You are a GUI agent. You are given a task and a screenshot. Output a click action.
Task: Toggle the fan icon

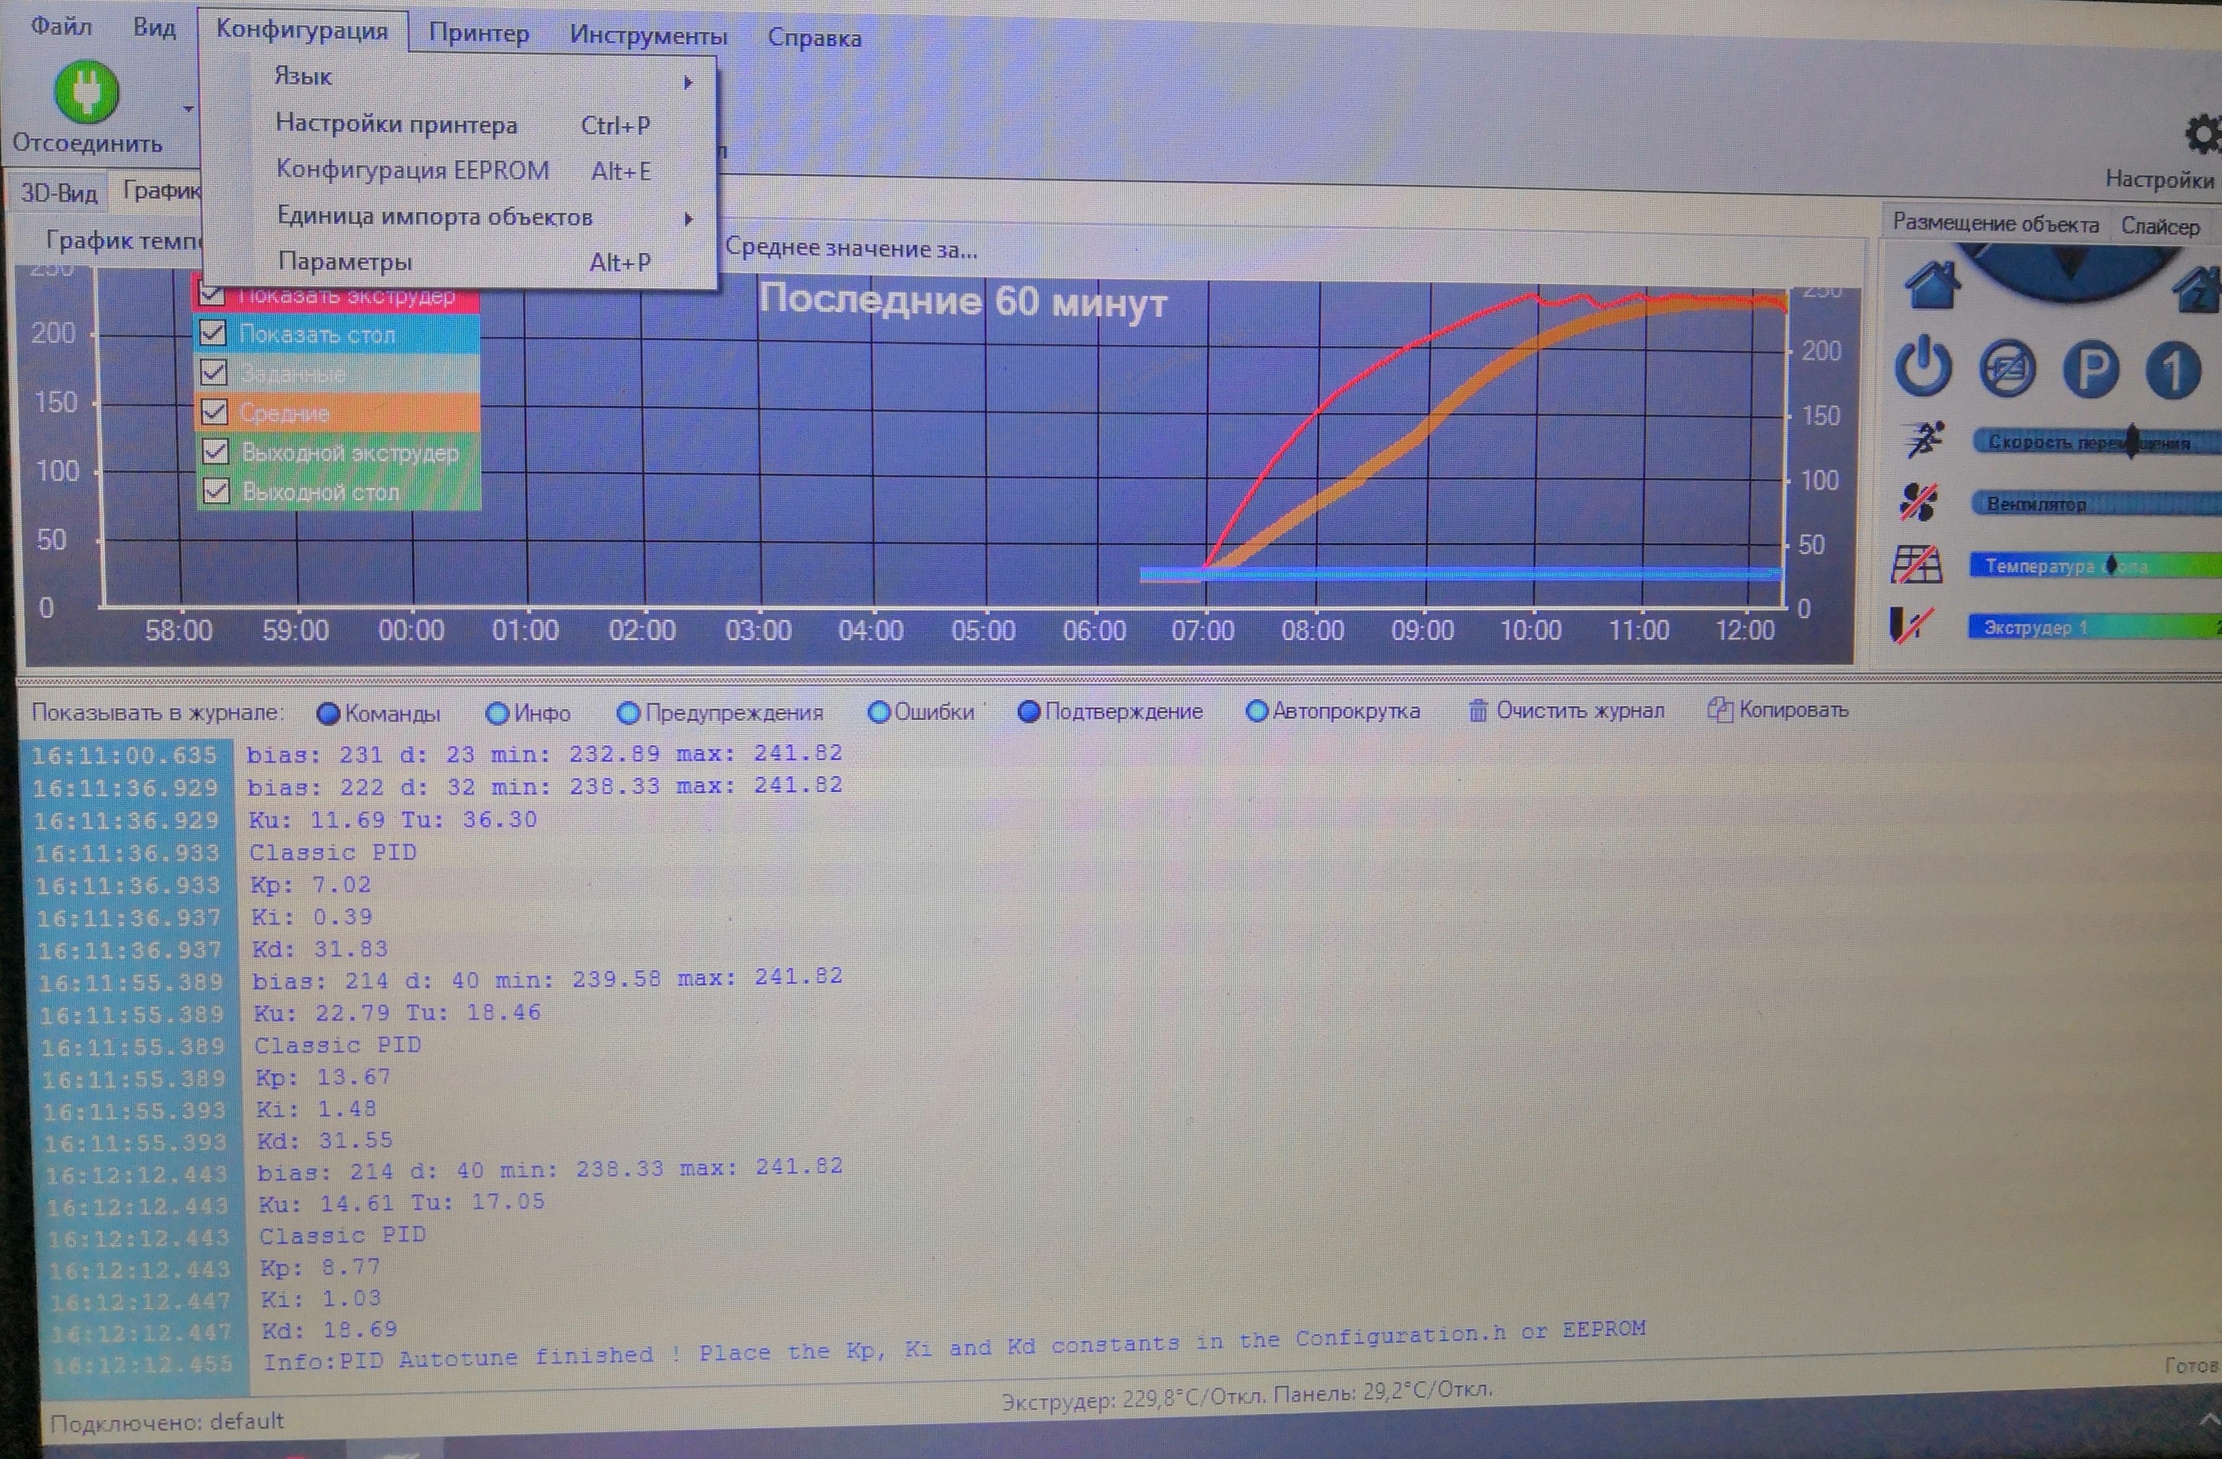tap(1917, 502)
